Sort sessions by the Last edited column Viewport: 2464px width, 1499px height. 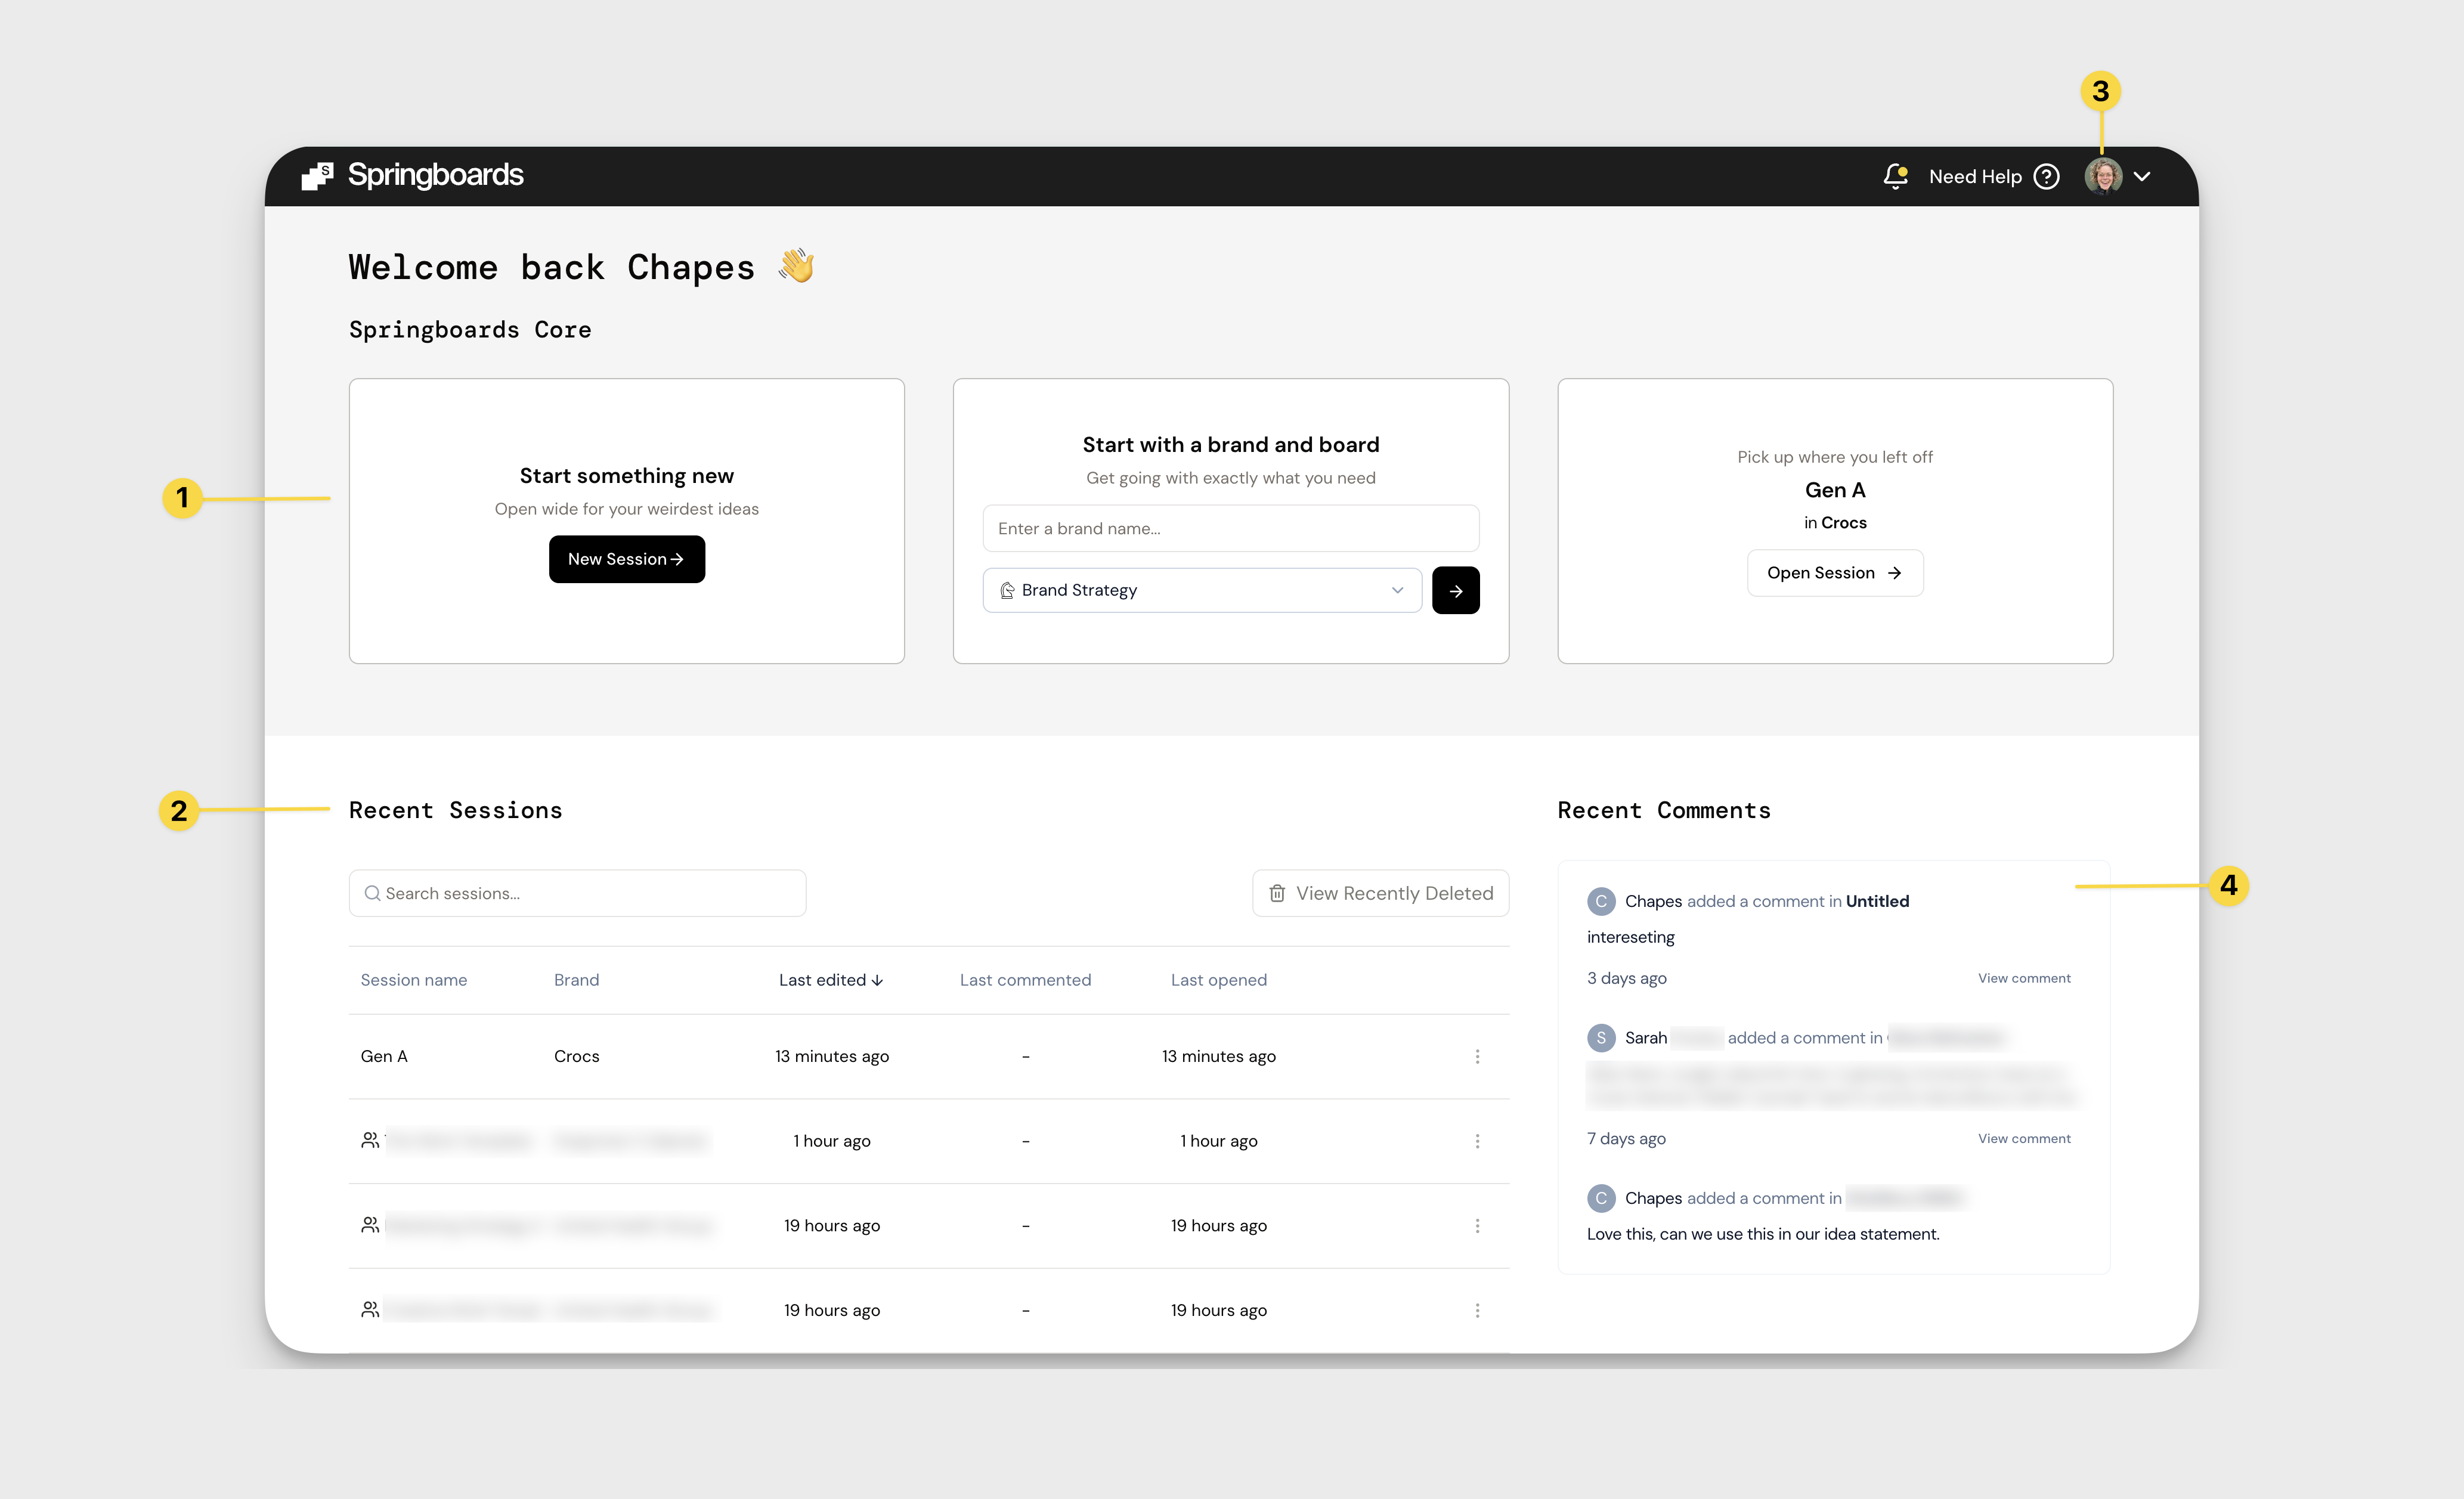830,980
